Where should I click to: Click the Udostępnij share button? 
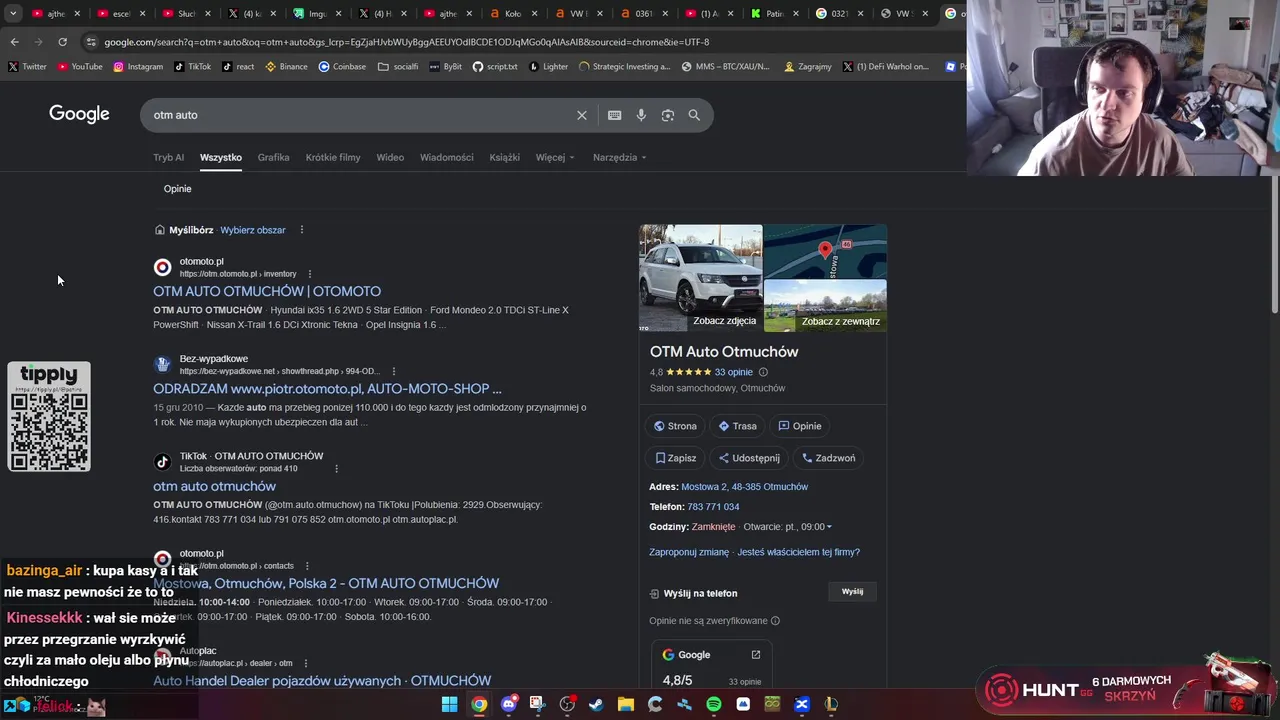click(749, 458)
